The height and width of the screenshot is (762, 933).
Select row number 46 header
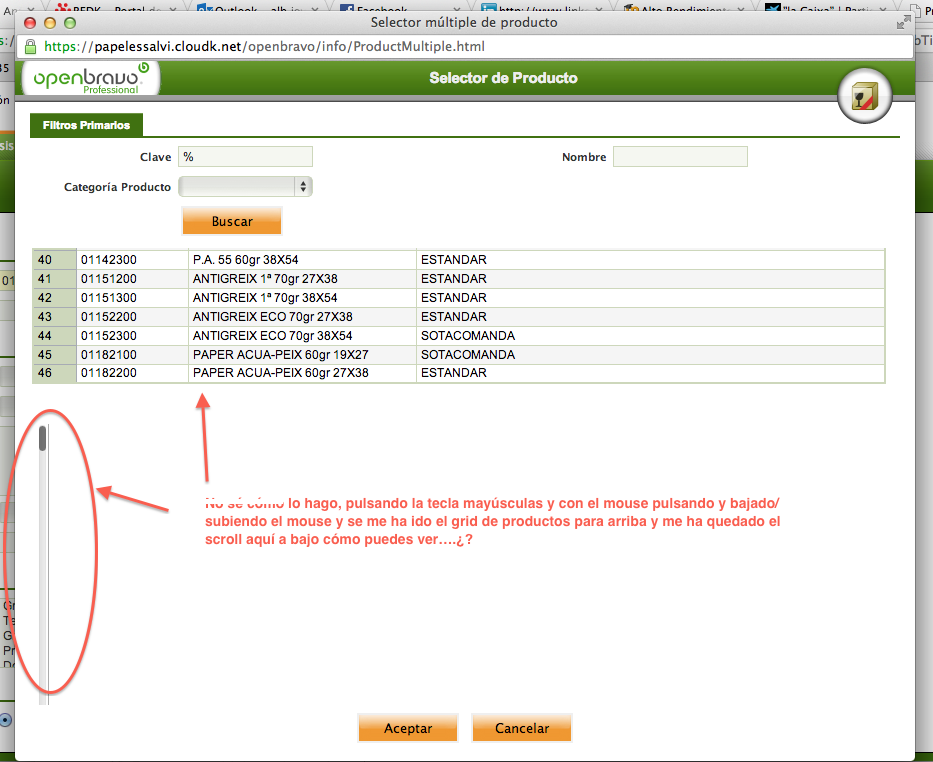click(54, 373)
